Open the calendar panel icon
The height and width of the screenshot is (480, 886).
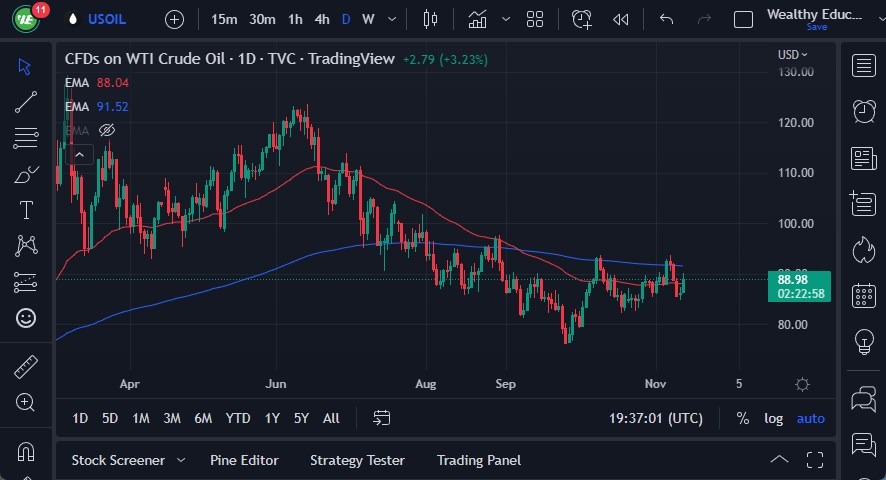pos(864,295)
